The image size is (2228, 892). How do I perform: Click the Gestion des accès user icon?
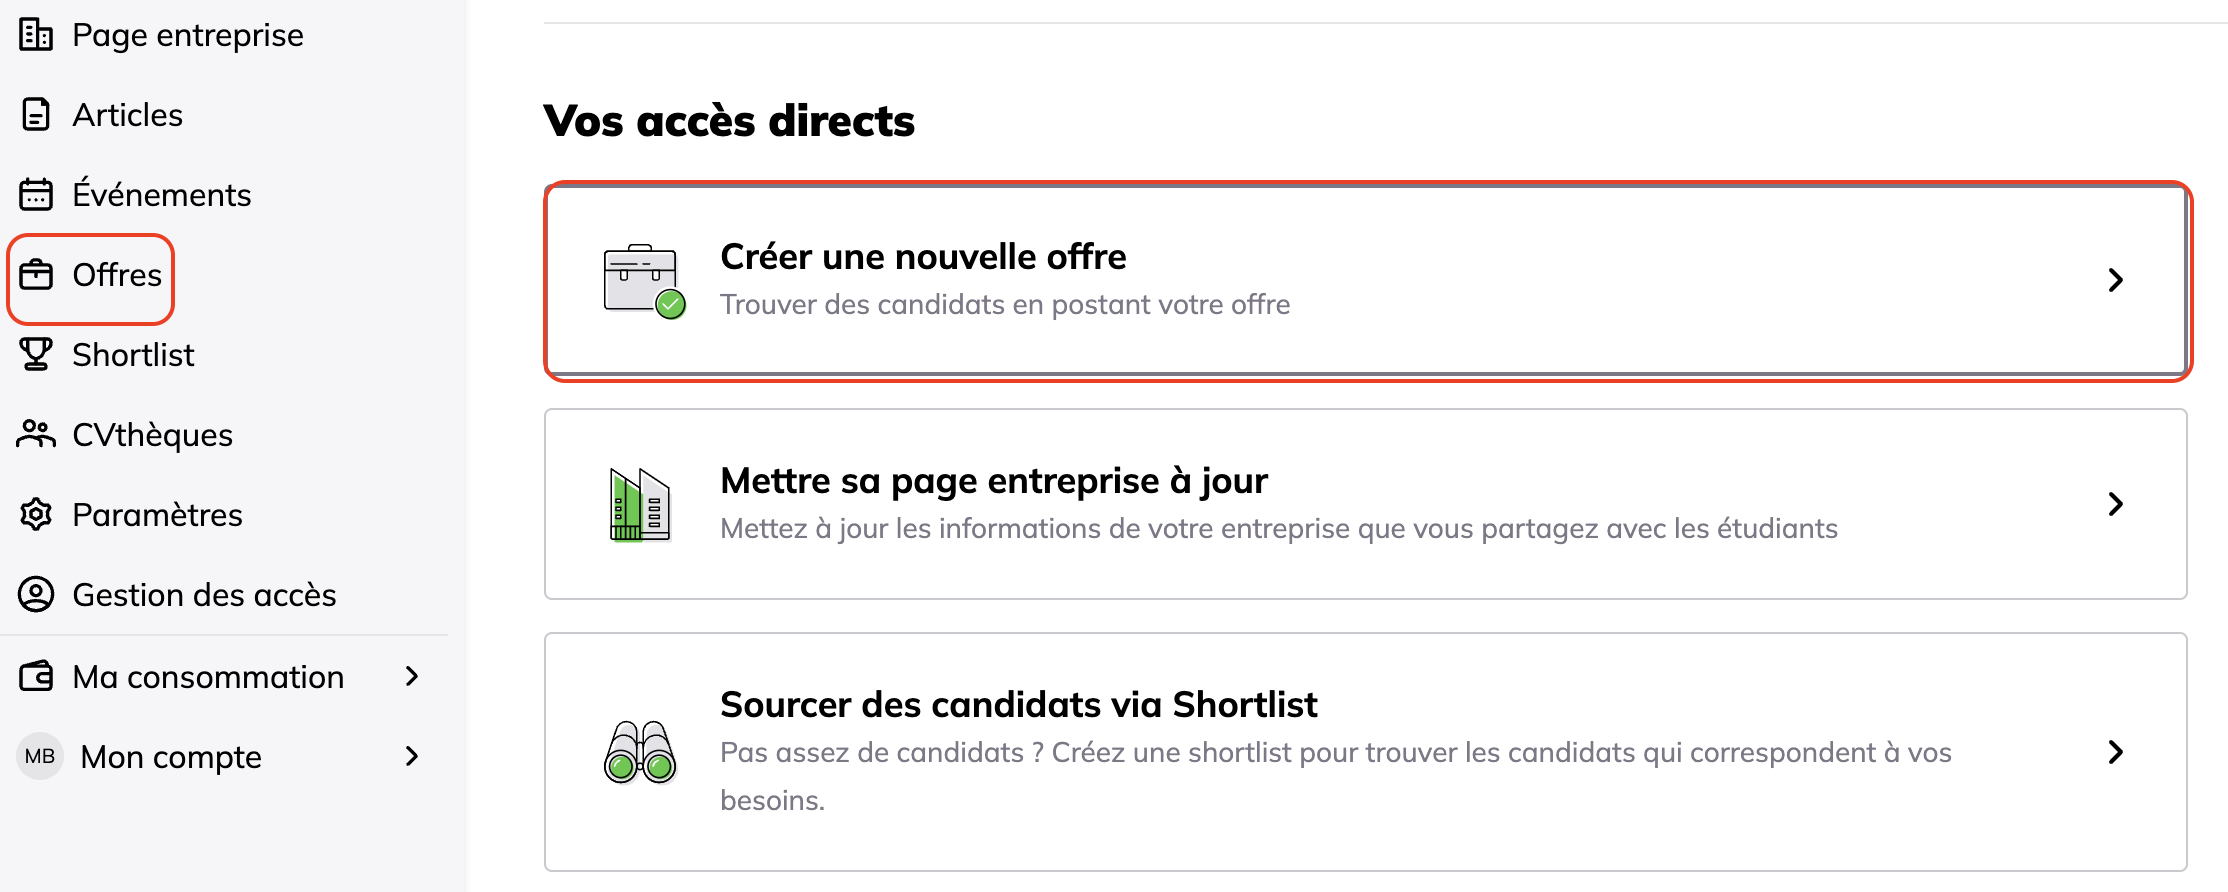pos(36,594)
